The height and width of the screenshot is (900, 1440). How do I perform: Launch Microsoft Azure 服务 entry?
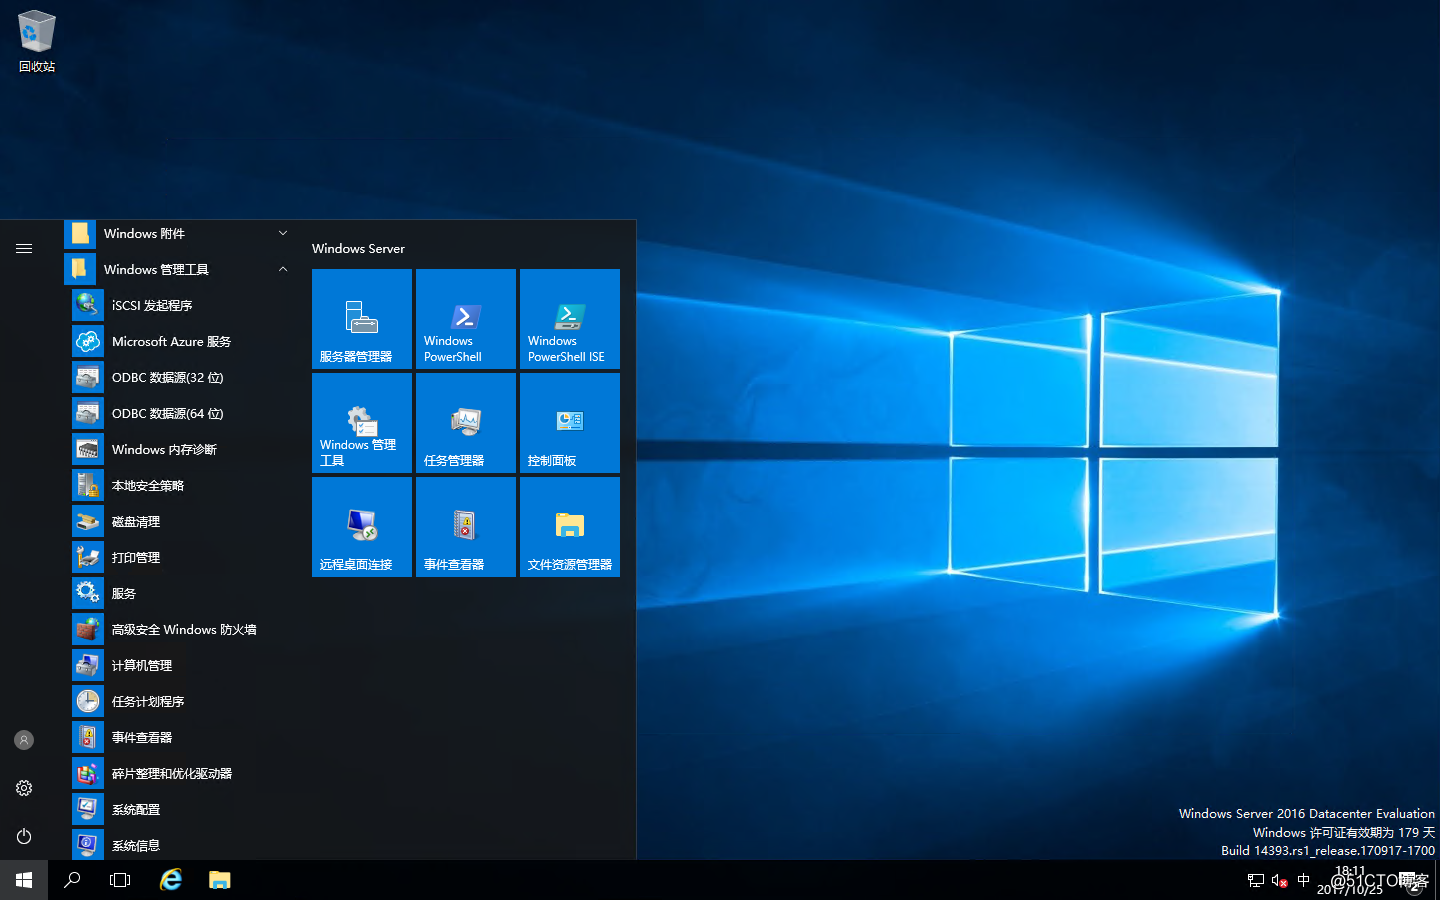coord(182,341)
